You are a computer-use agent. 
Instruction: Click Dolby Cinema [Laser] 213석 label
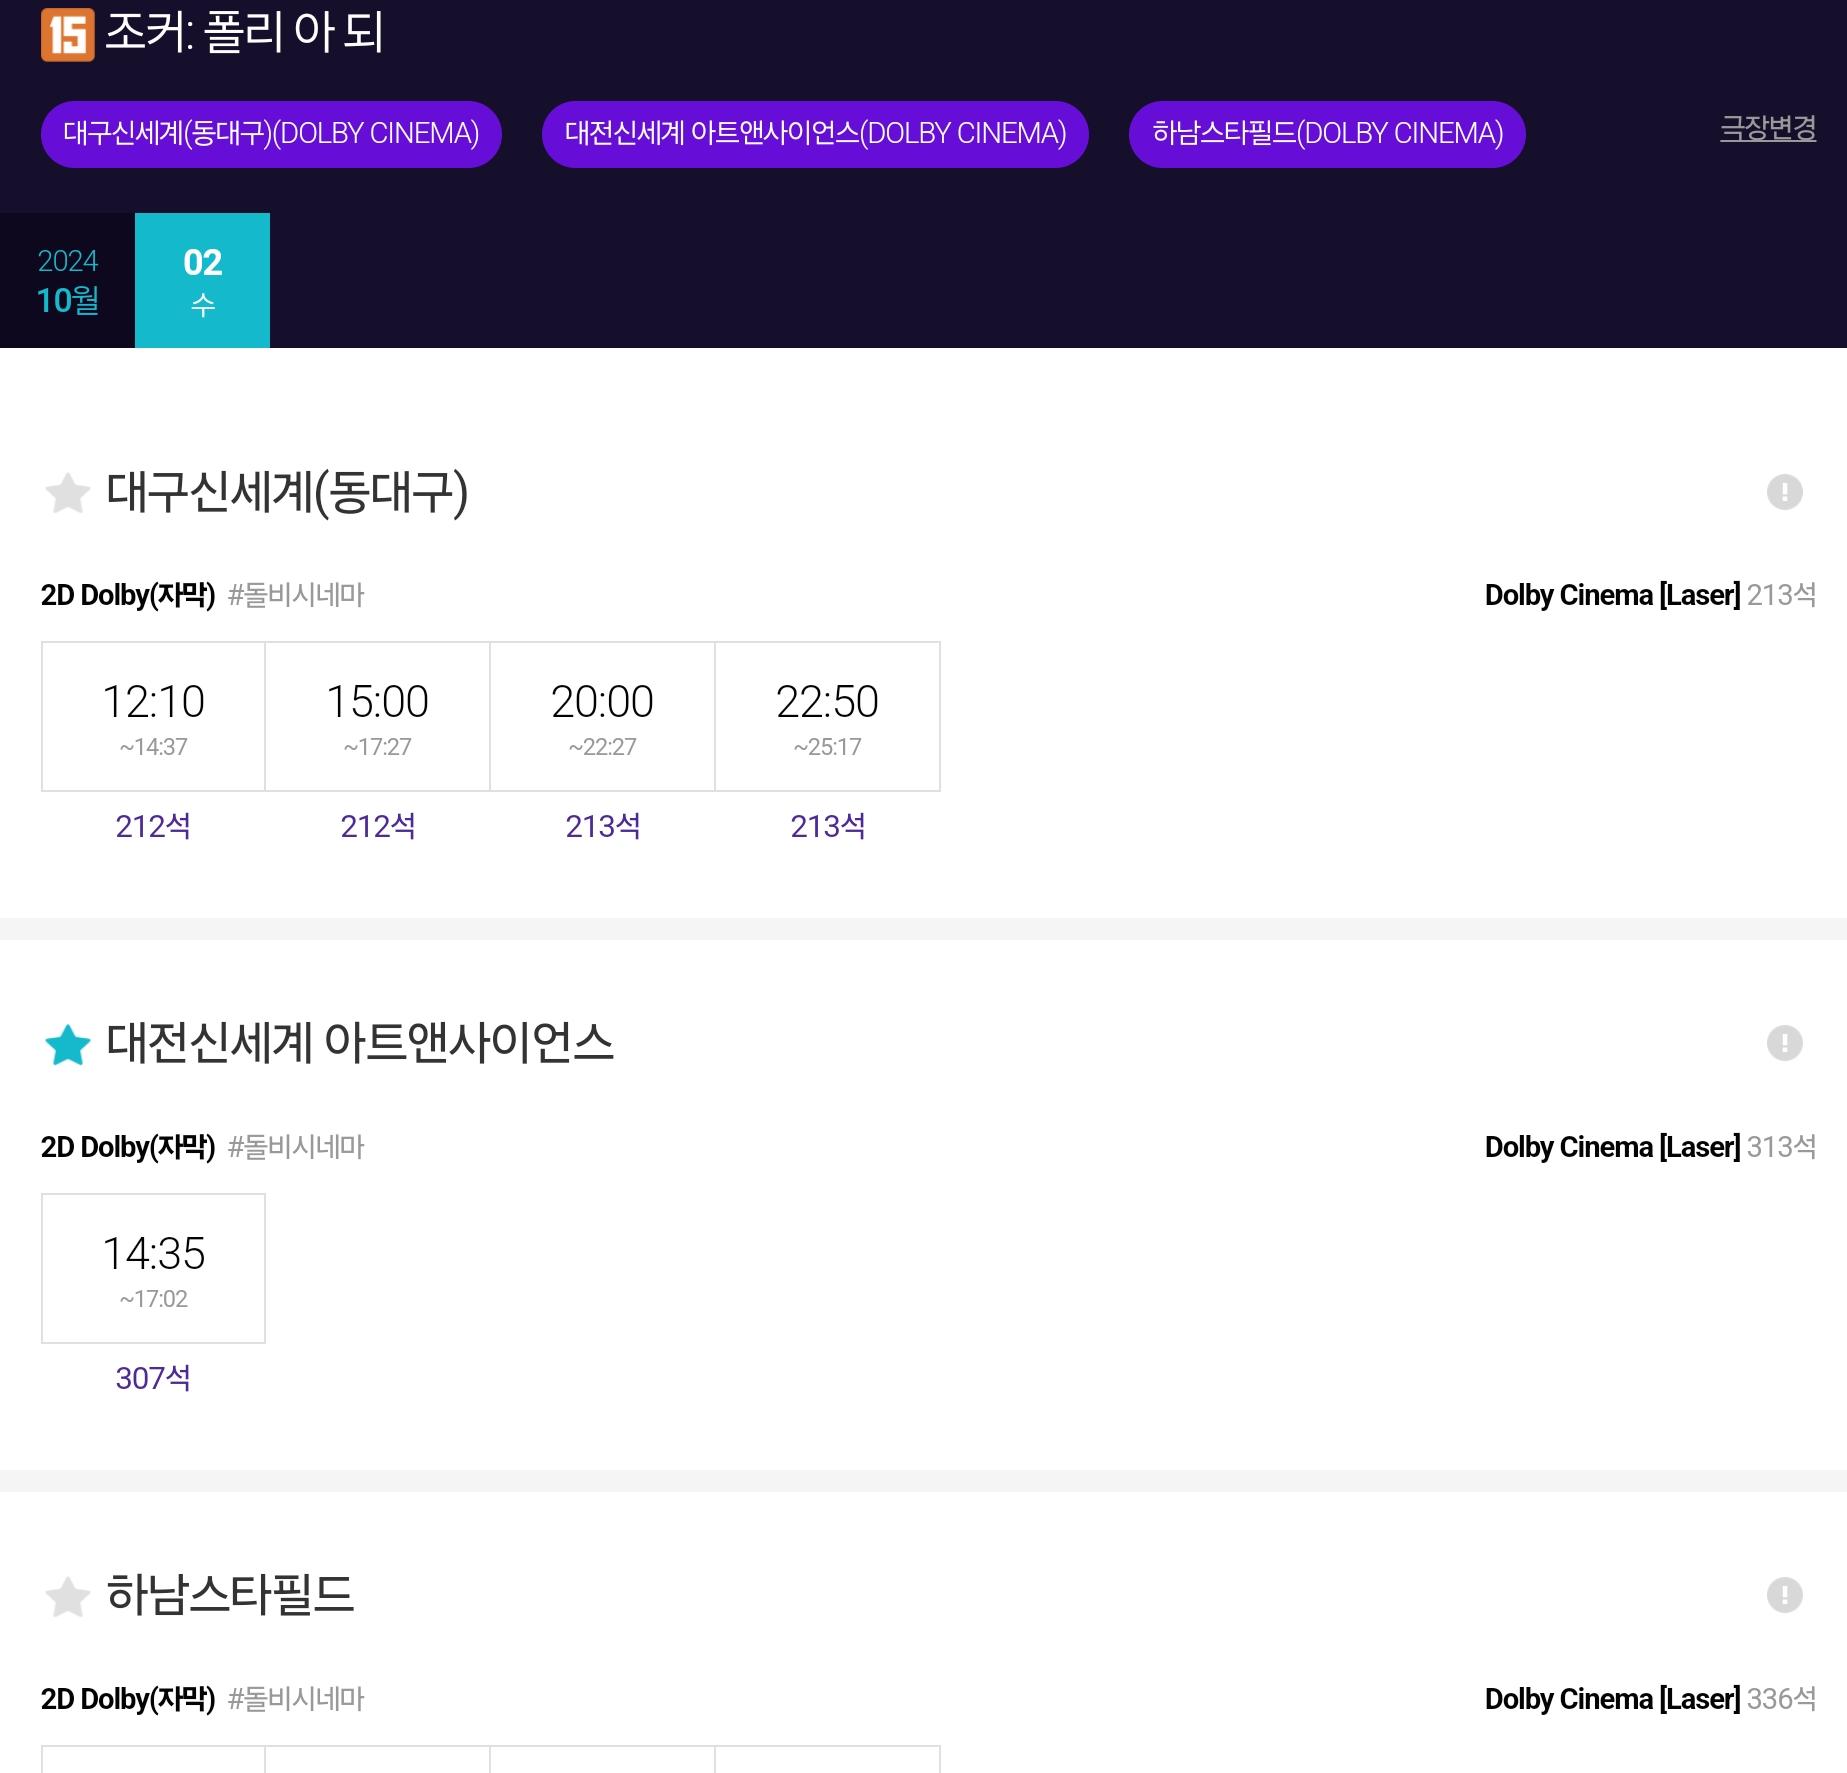tap(1650, 595)
